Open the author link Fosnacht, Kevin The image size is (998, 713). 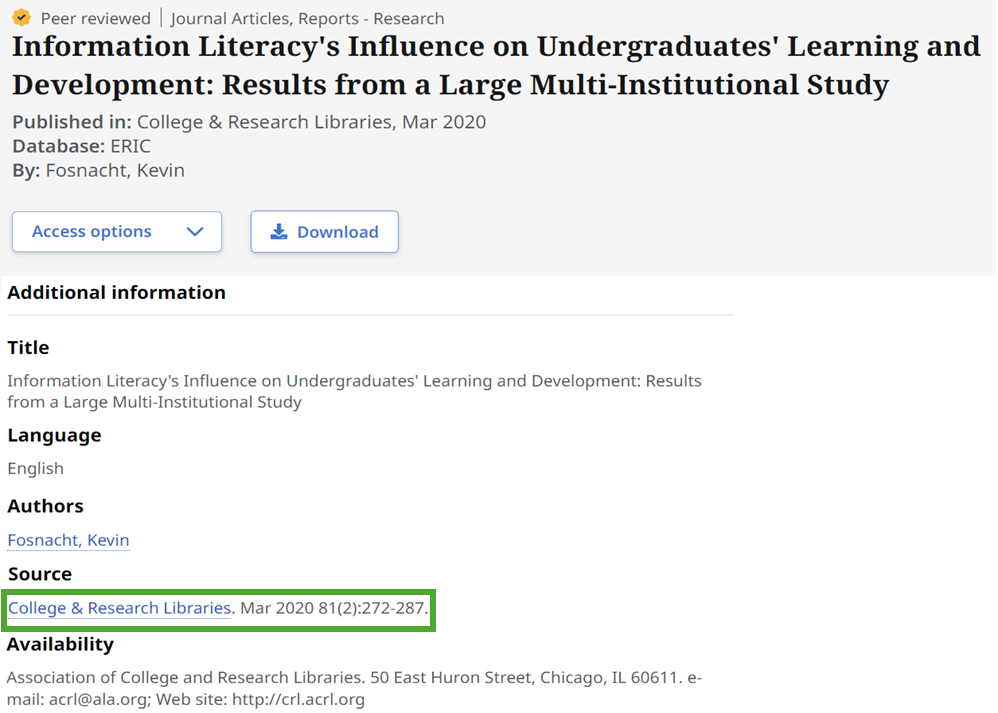coord(67,541)
